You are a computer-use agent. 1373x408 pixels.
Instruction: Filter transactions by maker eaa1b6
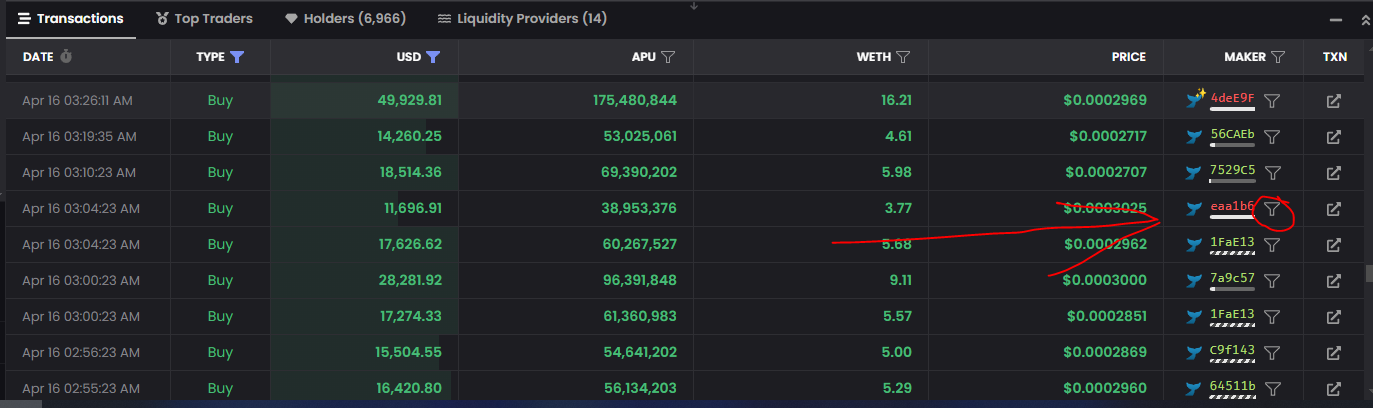tap(1271, 209)
